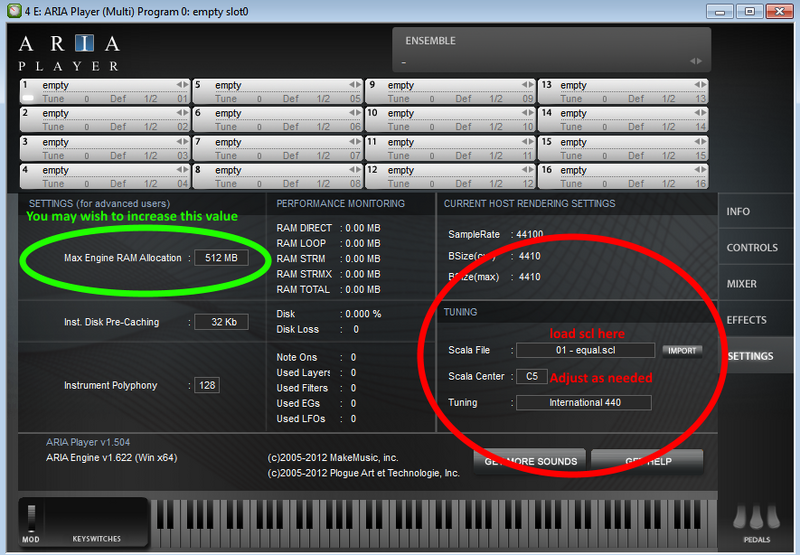Click the GET HELP button
This screenshot has height=555, width=800.
pyautogui.click(x=647, y=461)
